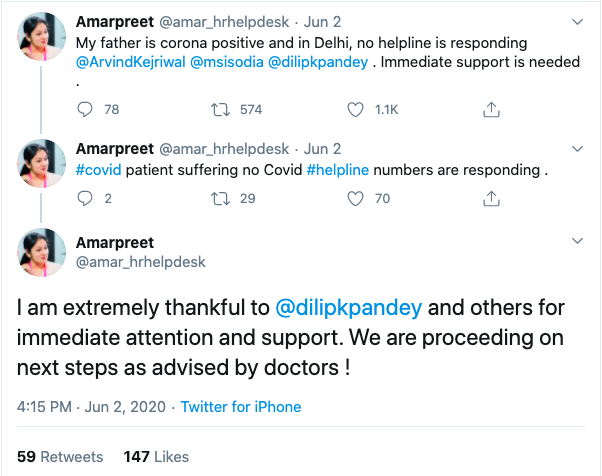
Task: Open the #helpline hashtag
Action: coord(342,170)
